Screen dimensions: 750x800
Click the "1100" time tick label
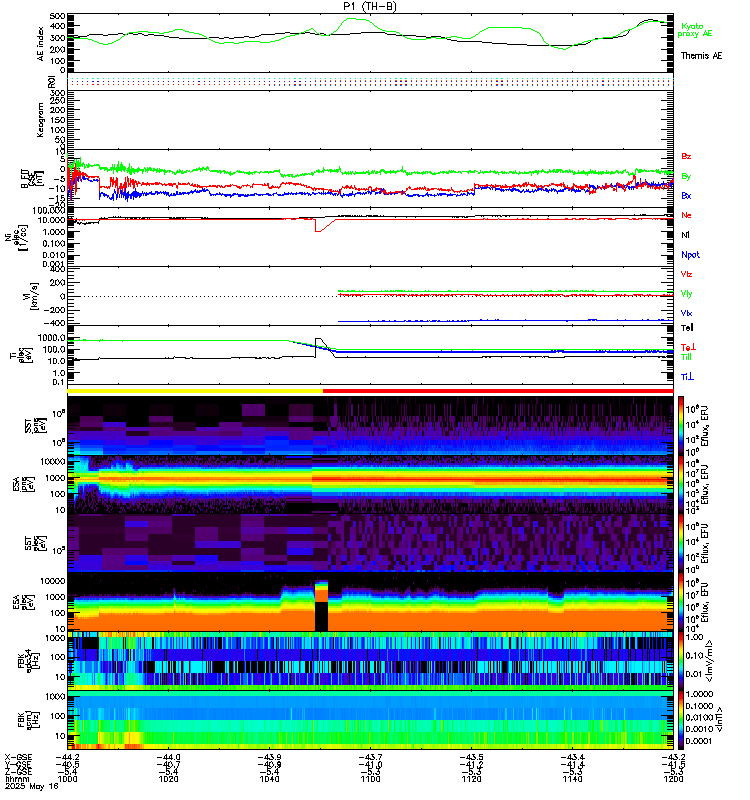[x=370, y=779]
